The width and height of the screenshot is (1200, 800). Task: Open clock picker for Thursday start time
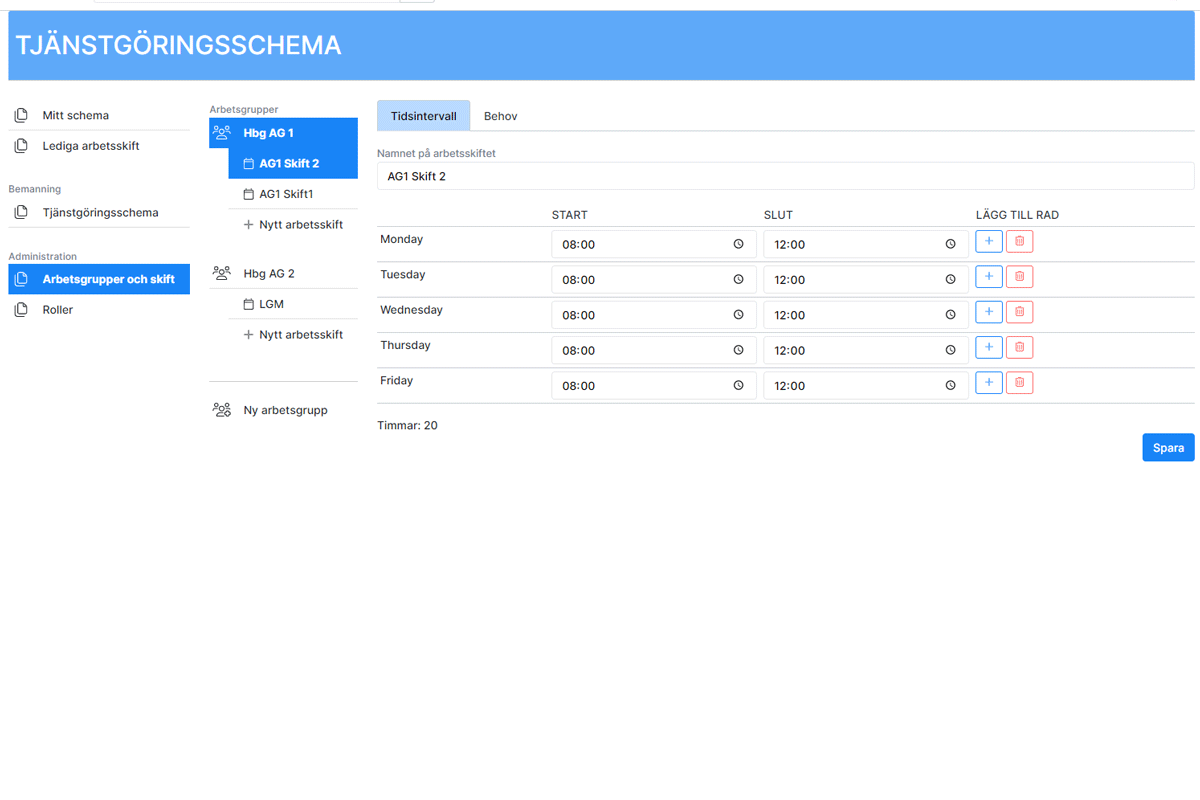tap(738, 350)
